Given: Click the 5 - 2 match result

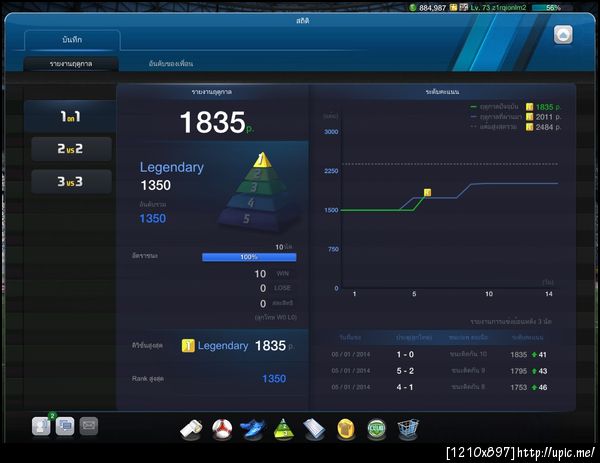Looking at the screenshot, I should tap(405, 371).
